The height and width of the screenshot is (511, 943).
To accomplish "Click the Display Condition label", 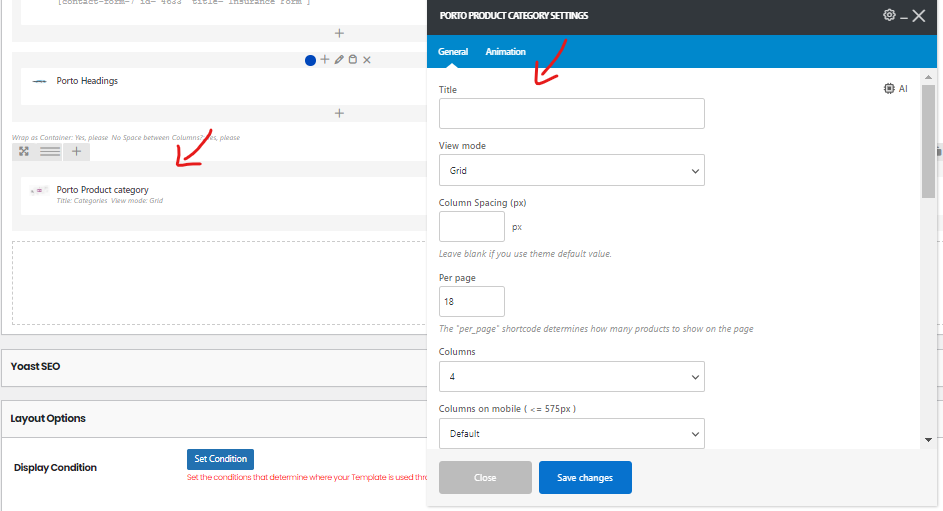I will point(55,467).
